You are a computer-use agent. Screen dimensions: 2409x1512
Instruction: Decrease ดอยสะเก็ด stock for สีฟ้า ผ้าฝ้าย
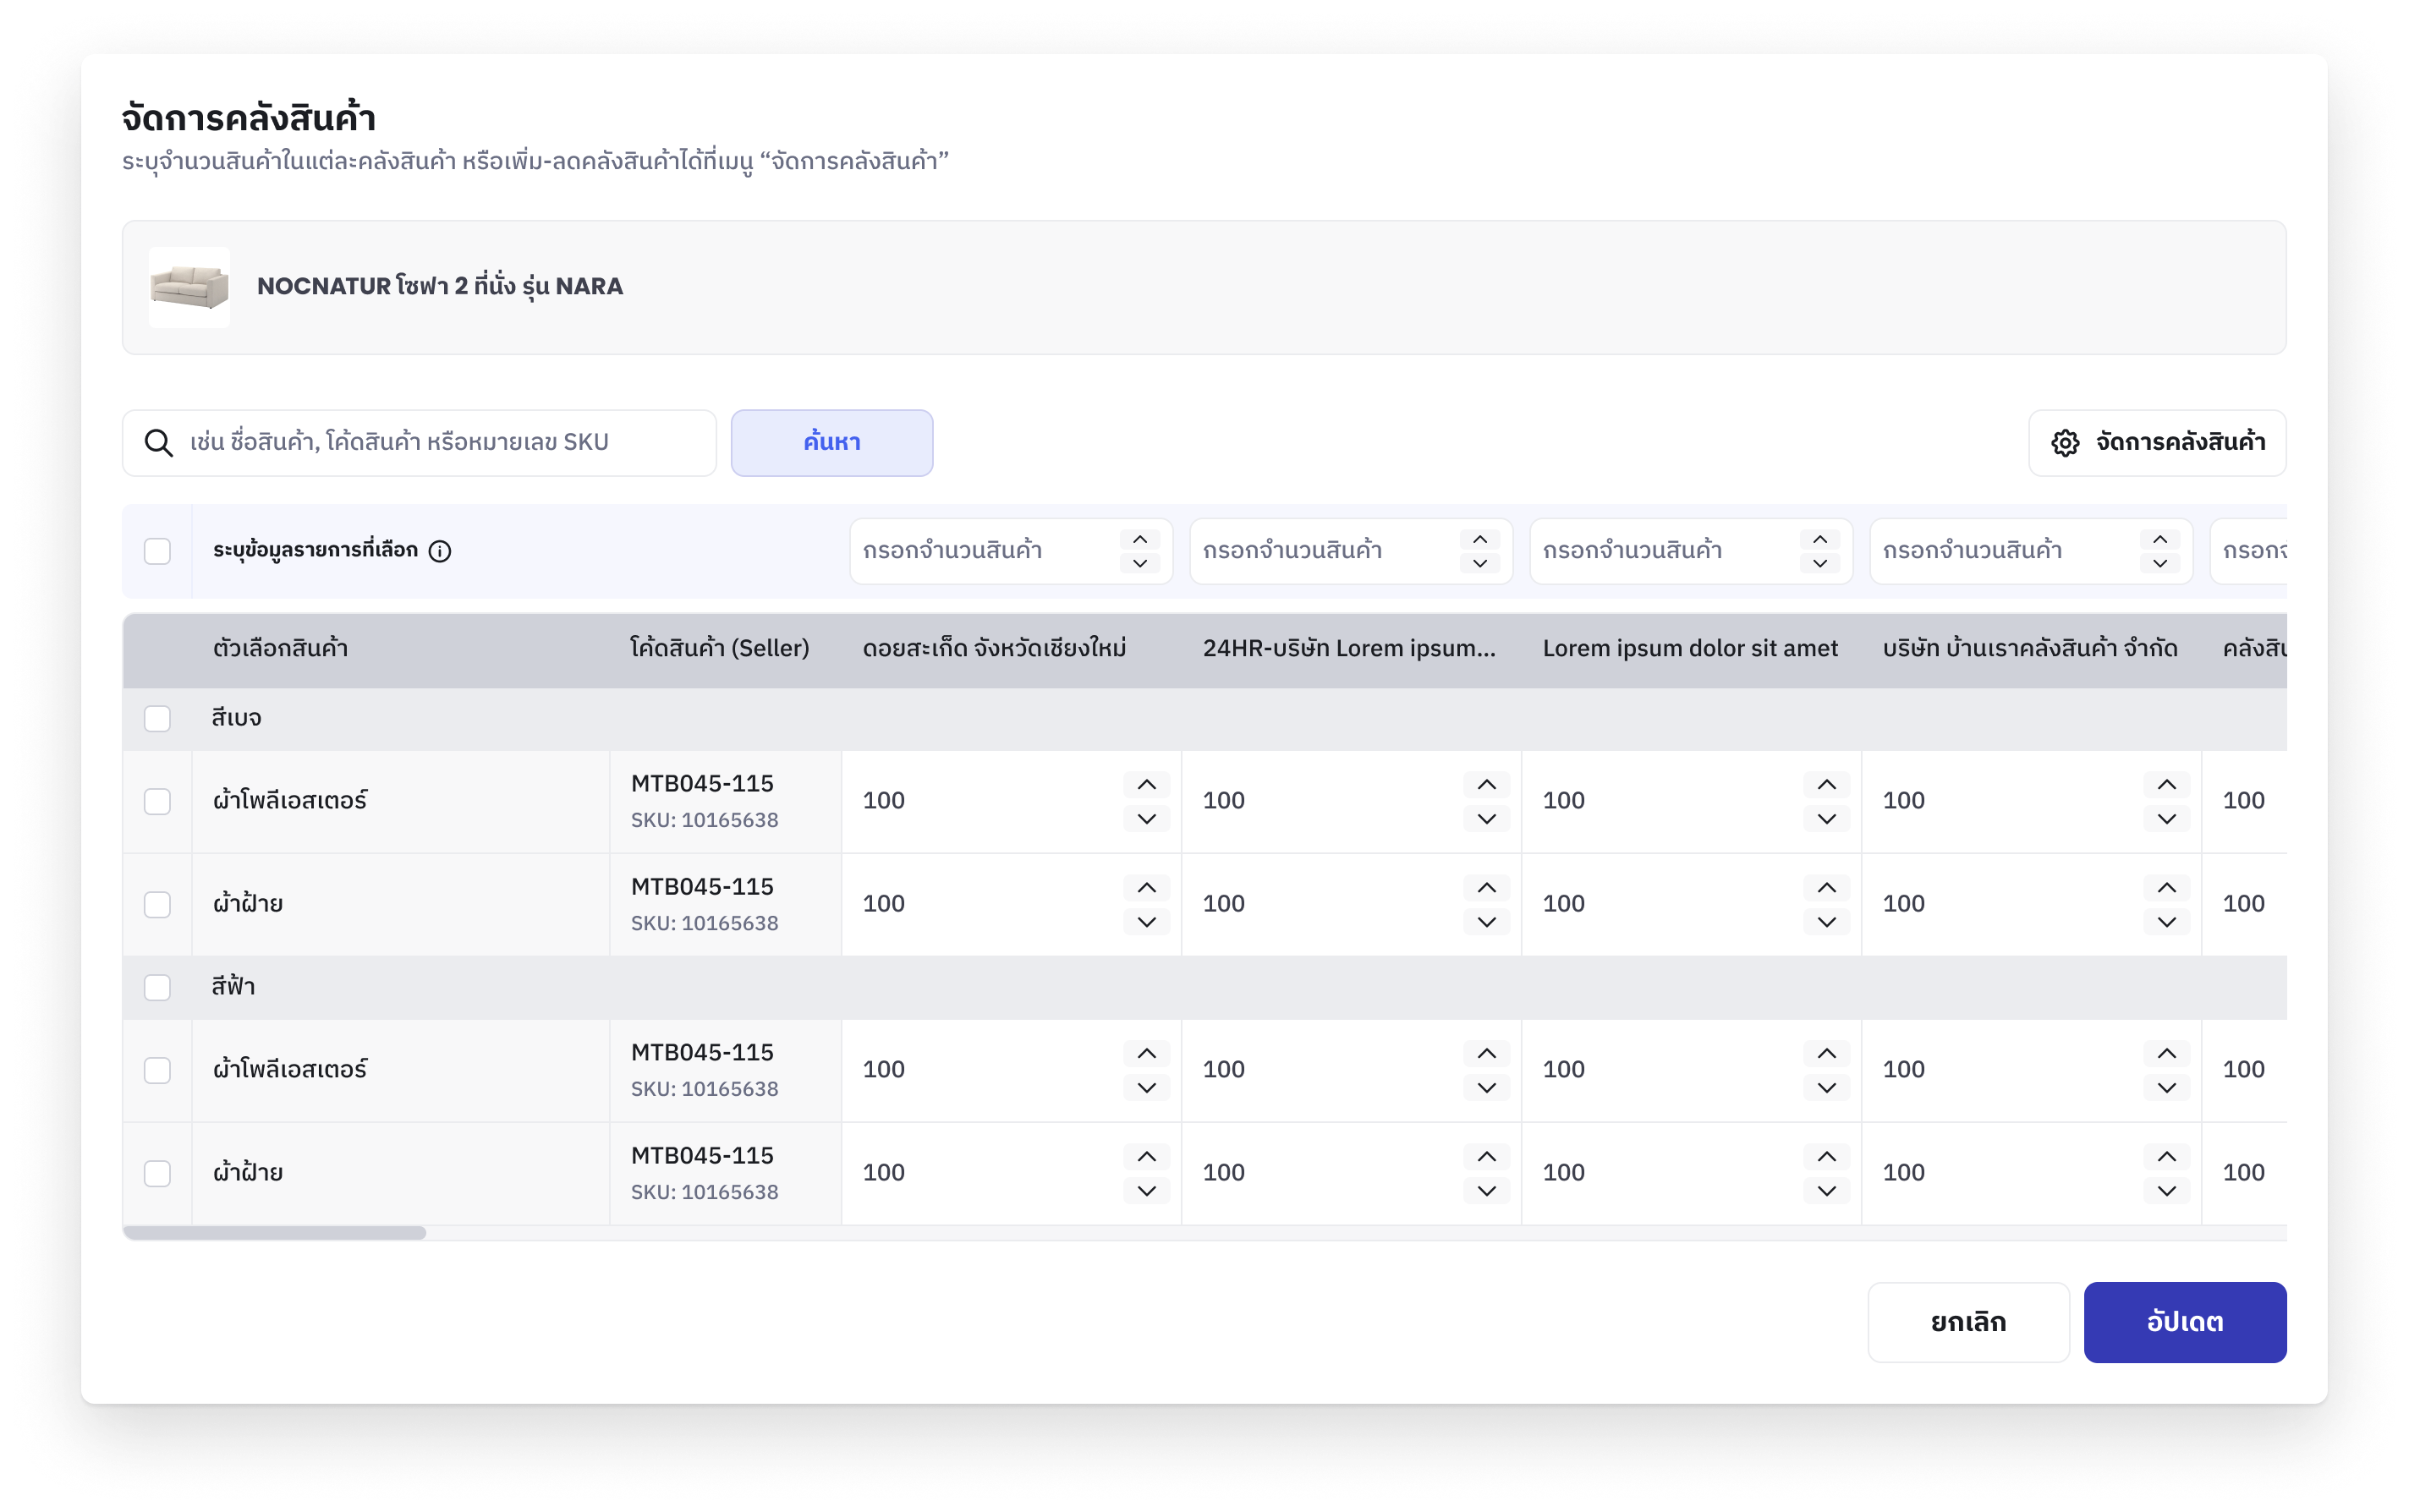click(x=1147, y=1191)
